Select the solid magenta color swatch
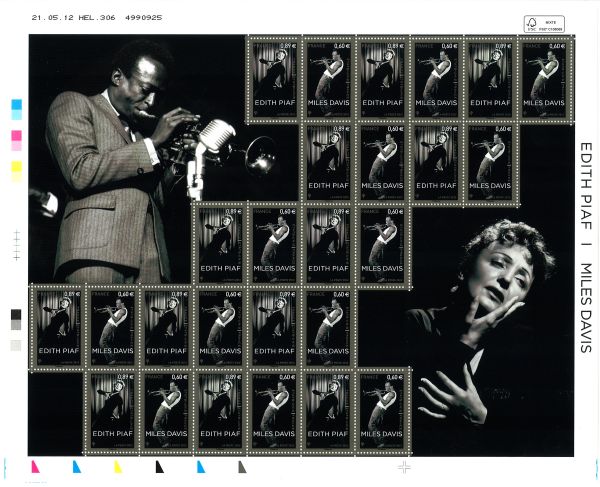Image resolution: width=600 pixels, height=487 pixels. pyautogui.click(x=16, y=136)
